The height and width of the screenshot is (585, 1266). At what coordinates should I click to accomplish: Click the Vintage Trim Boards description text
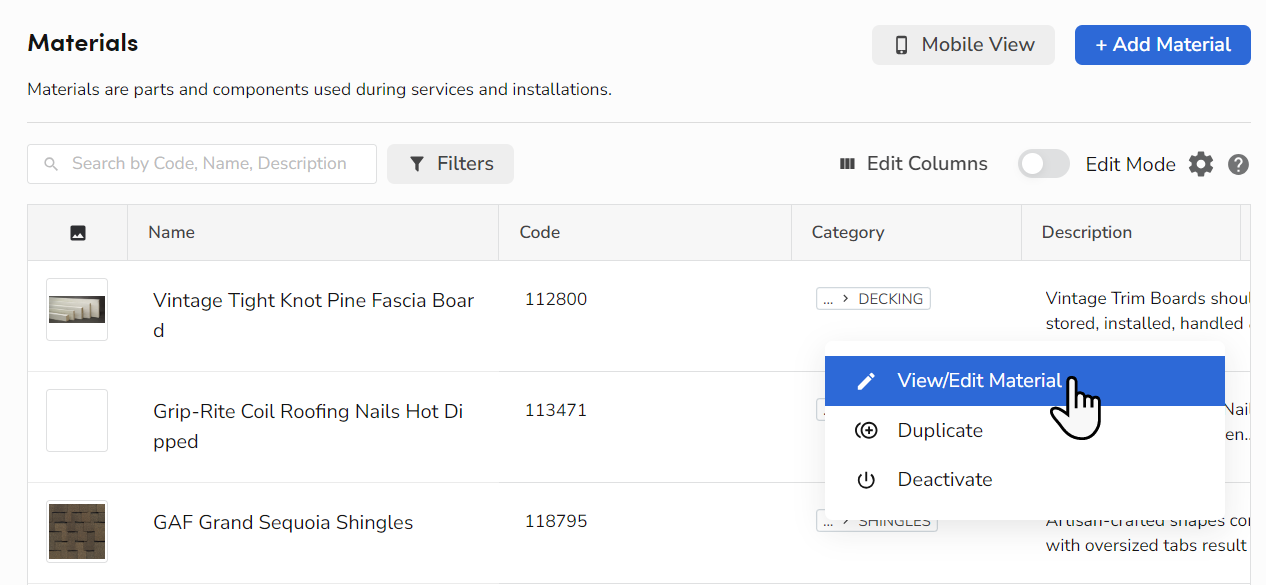click(1148, 311)
